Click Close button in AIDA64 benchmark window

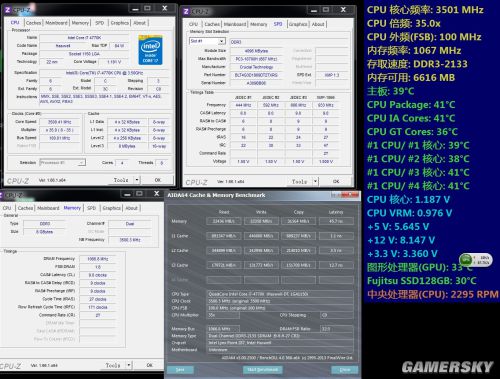click(345, 370)
